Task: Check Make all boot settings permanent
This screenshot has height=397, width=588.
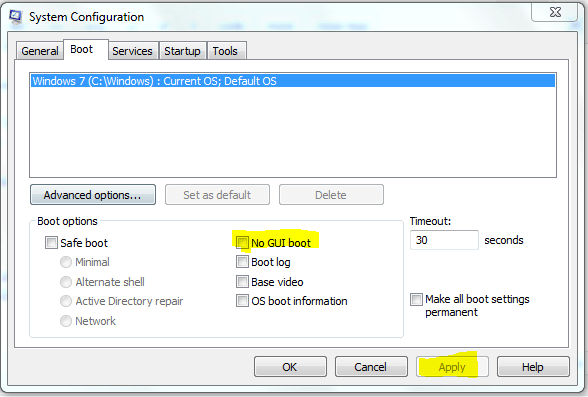Action: [416, 300]
